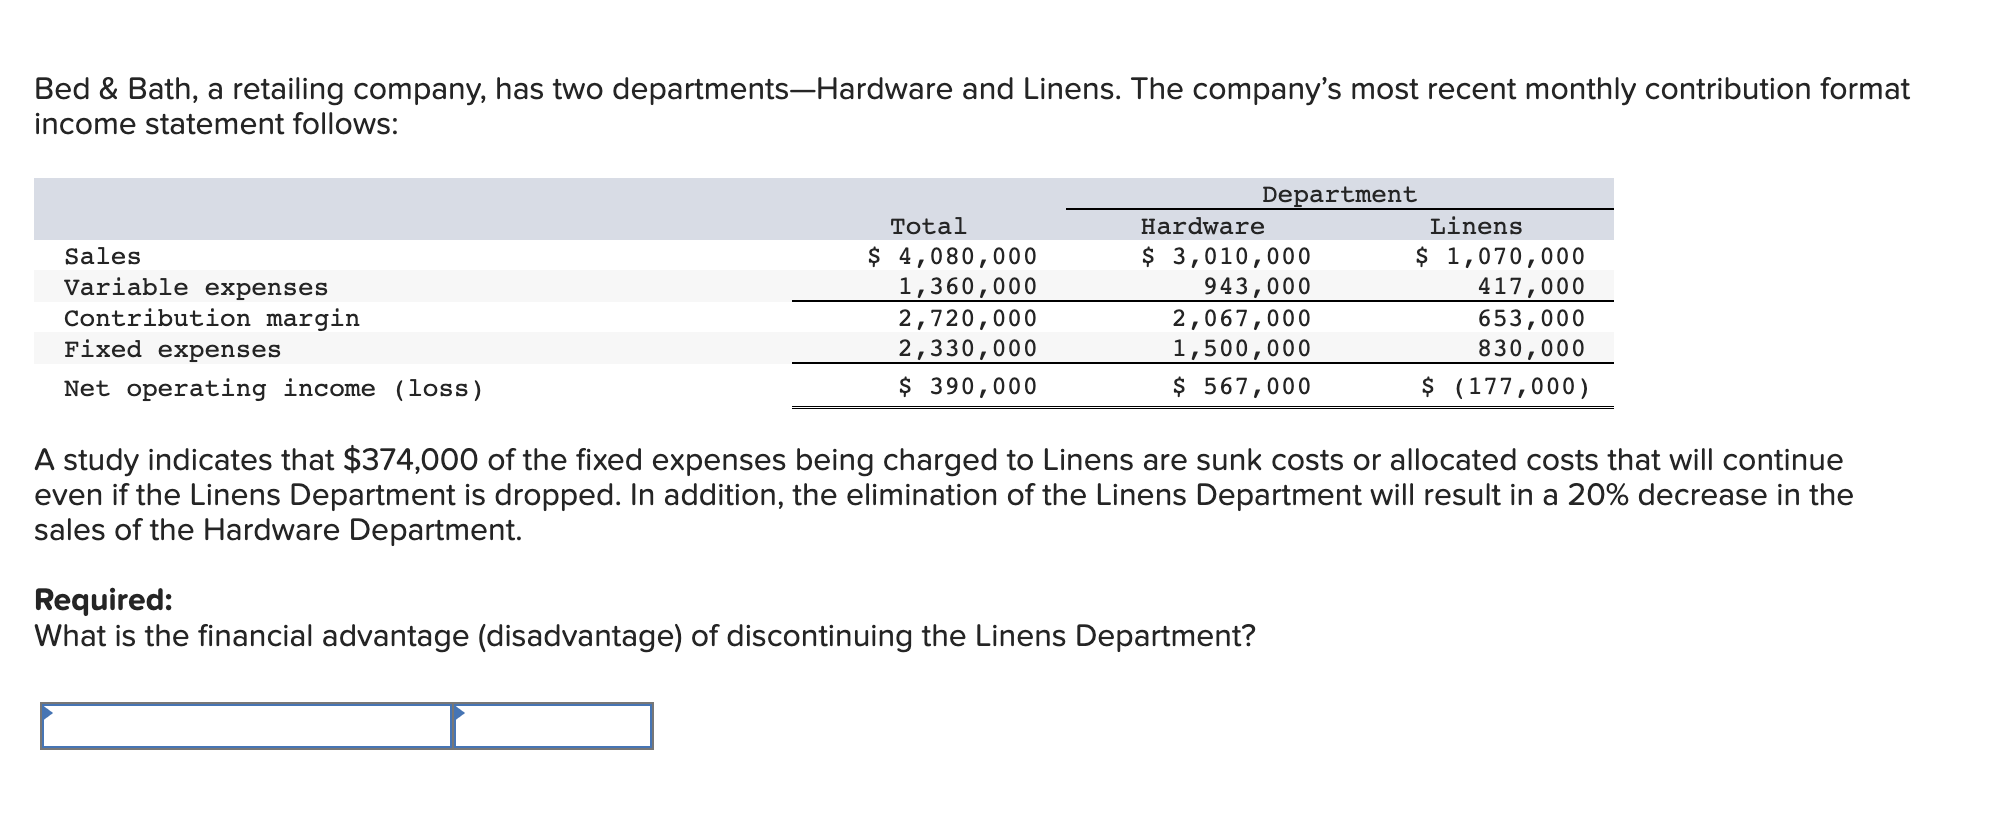The width and height of the screenshot is (1994, 838).
Task: Click Total contribution margin 2,720,000
Action: 967,319
